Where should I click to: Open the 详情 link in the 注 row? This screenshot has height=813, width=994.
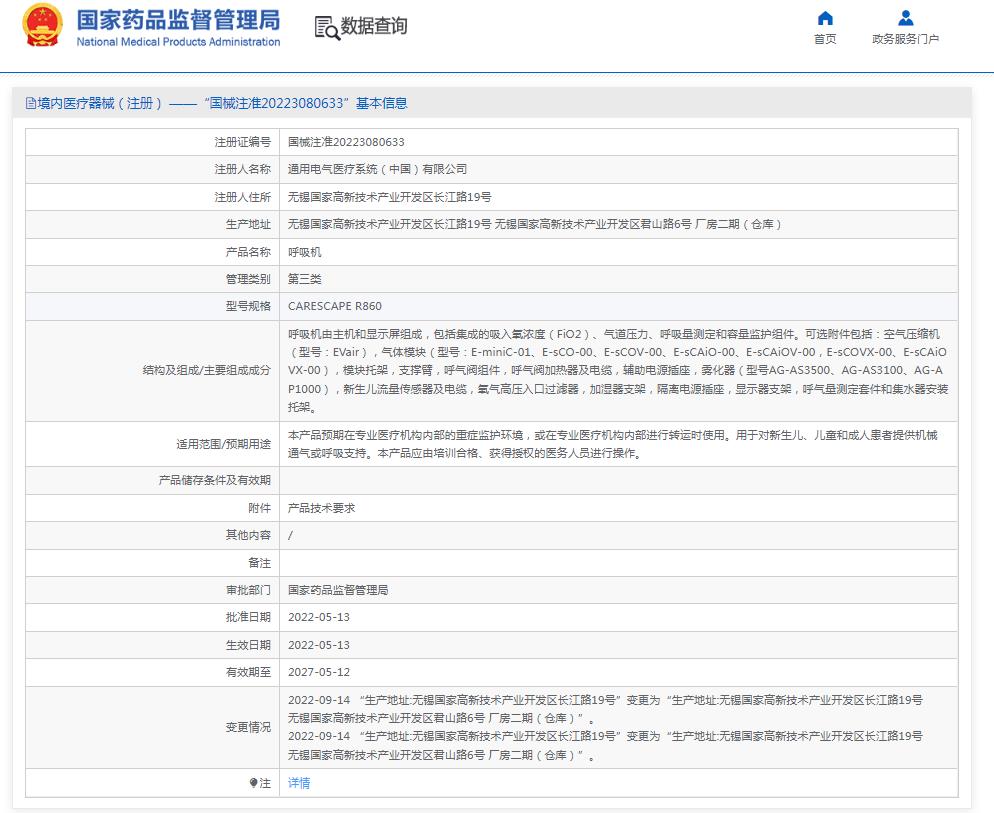tap(299, 783)
